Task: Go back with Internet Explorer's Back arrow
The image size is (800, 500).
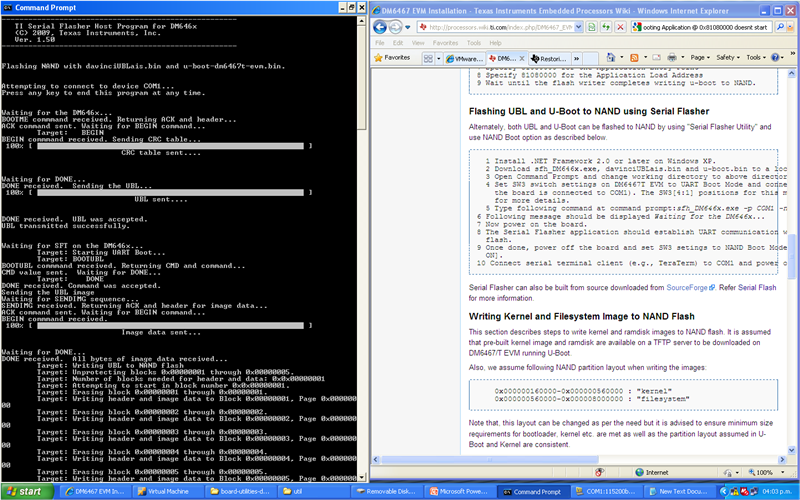Action: [x=380, y=27]
